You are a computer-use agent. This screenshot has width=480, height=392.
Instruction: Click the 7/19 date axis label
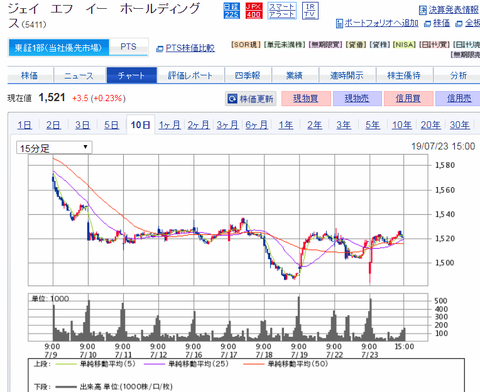(299, 354)
